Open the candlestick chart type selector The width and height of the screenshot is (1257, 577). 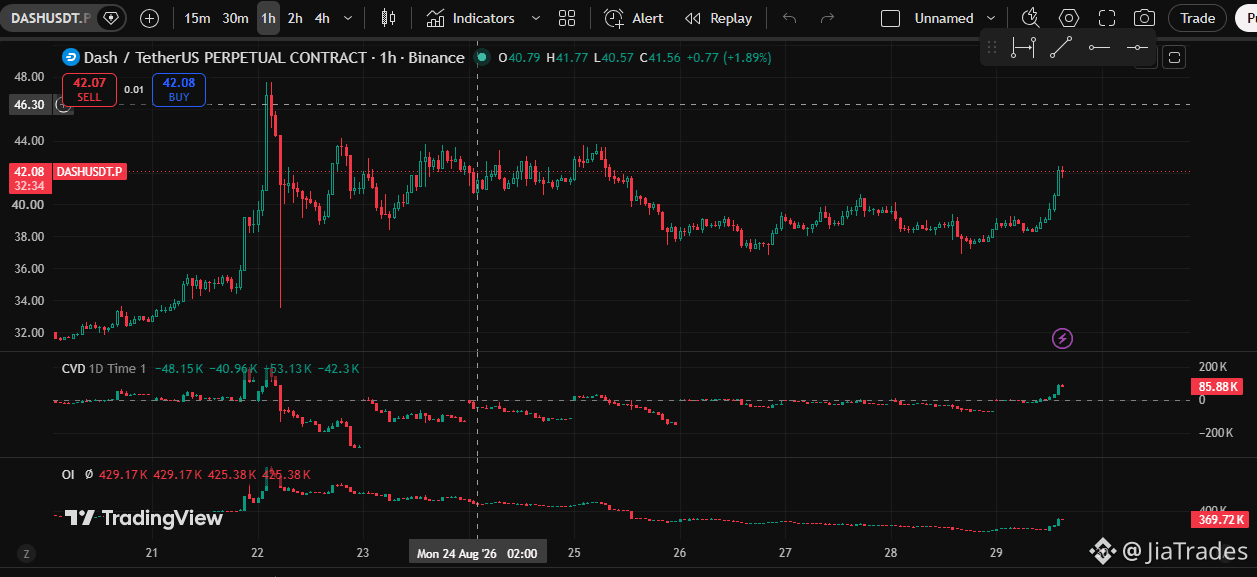coord(389,18)
